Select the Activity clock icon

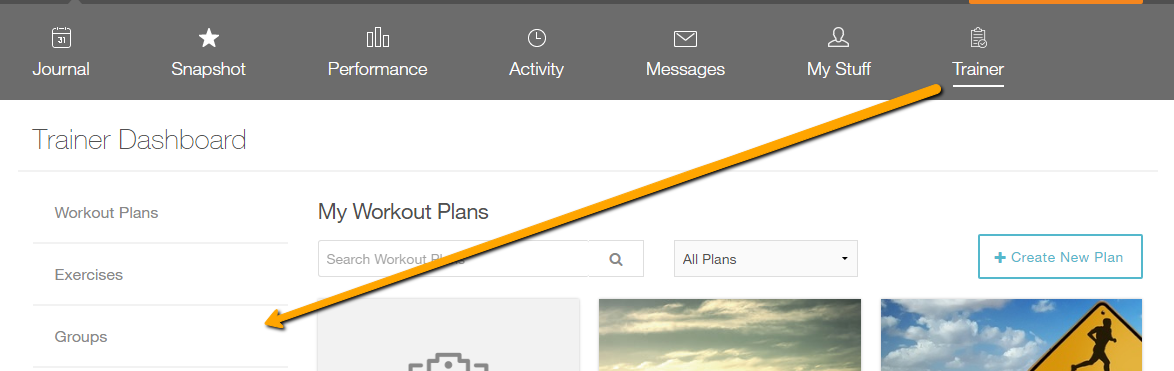536,37
